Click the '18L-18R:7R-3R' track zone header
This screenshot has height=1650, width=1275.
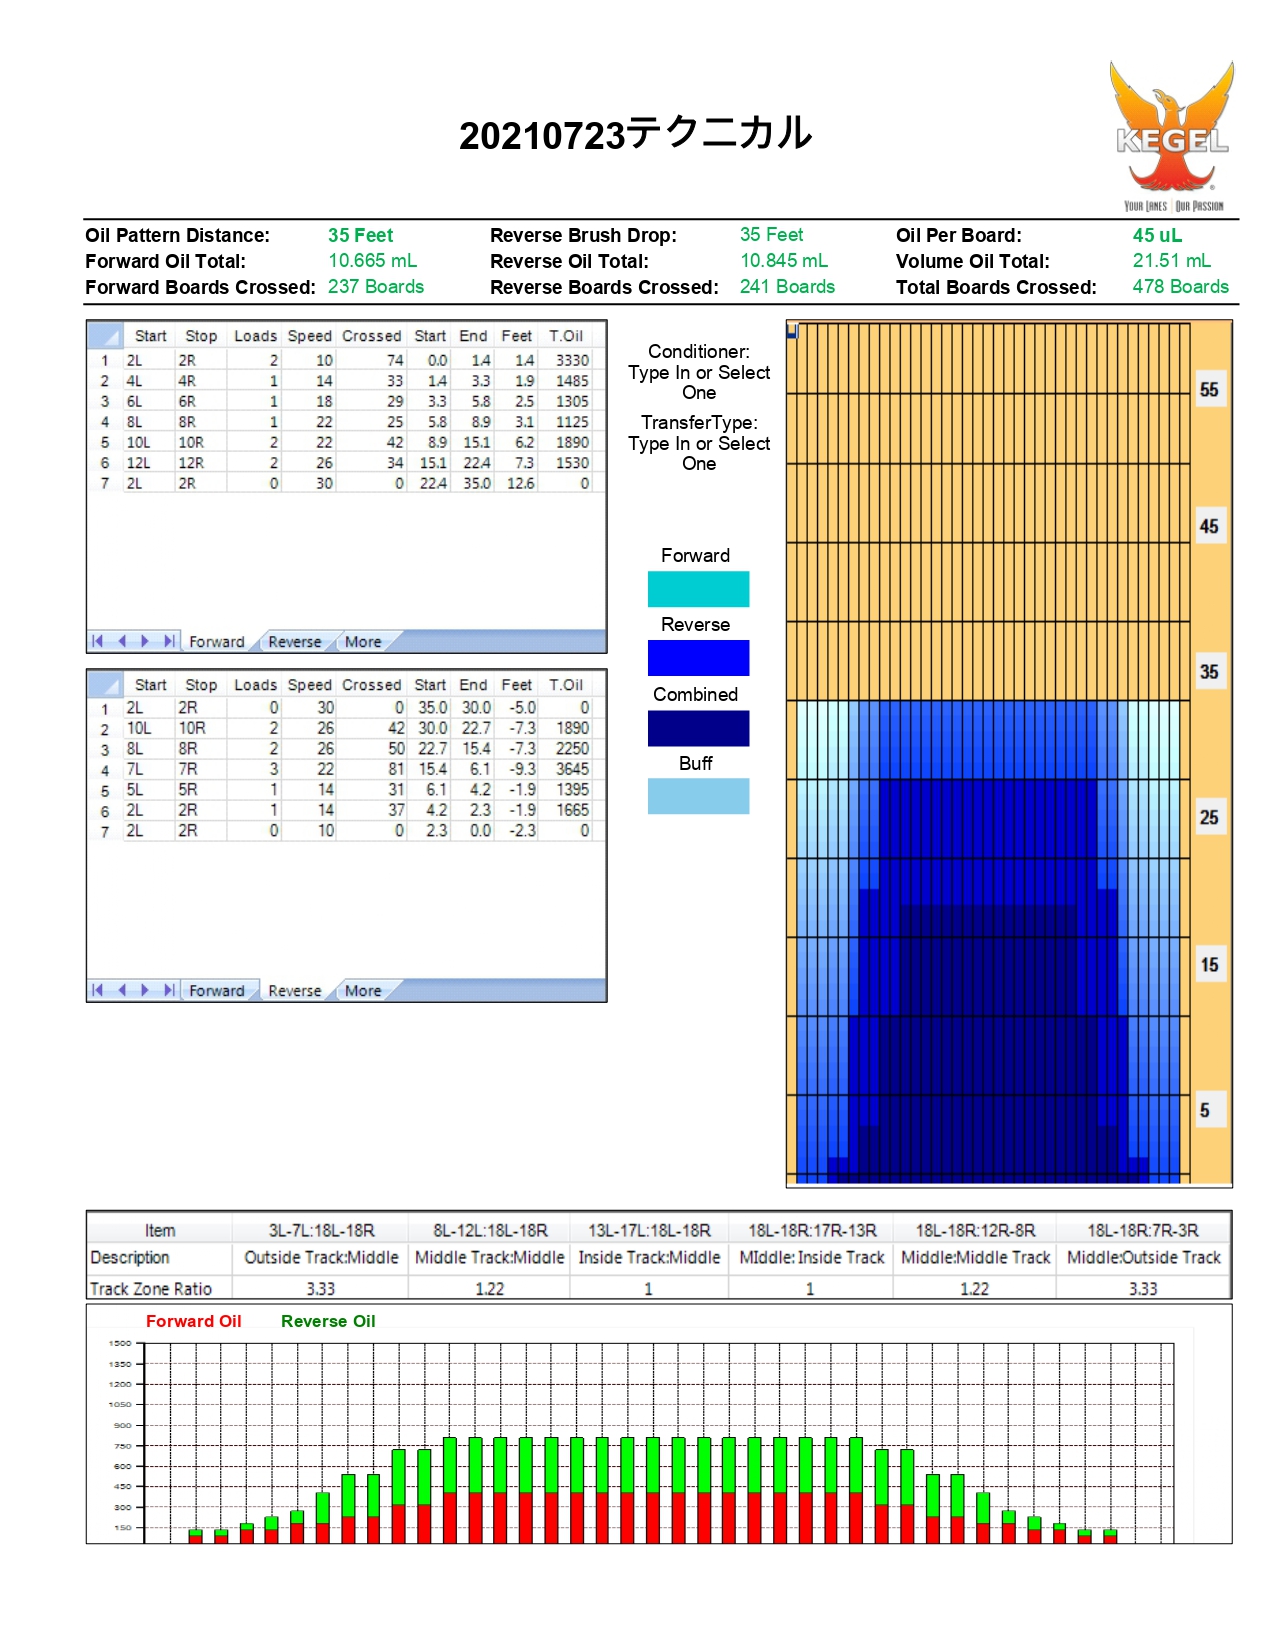pos(1143,1231)
